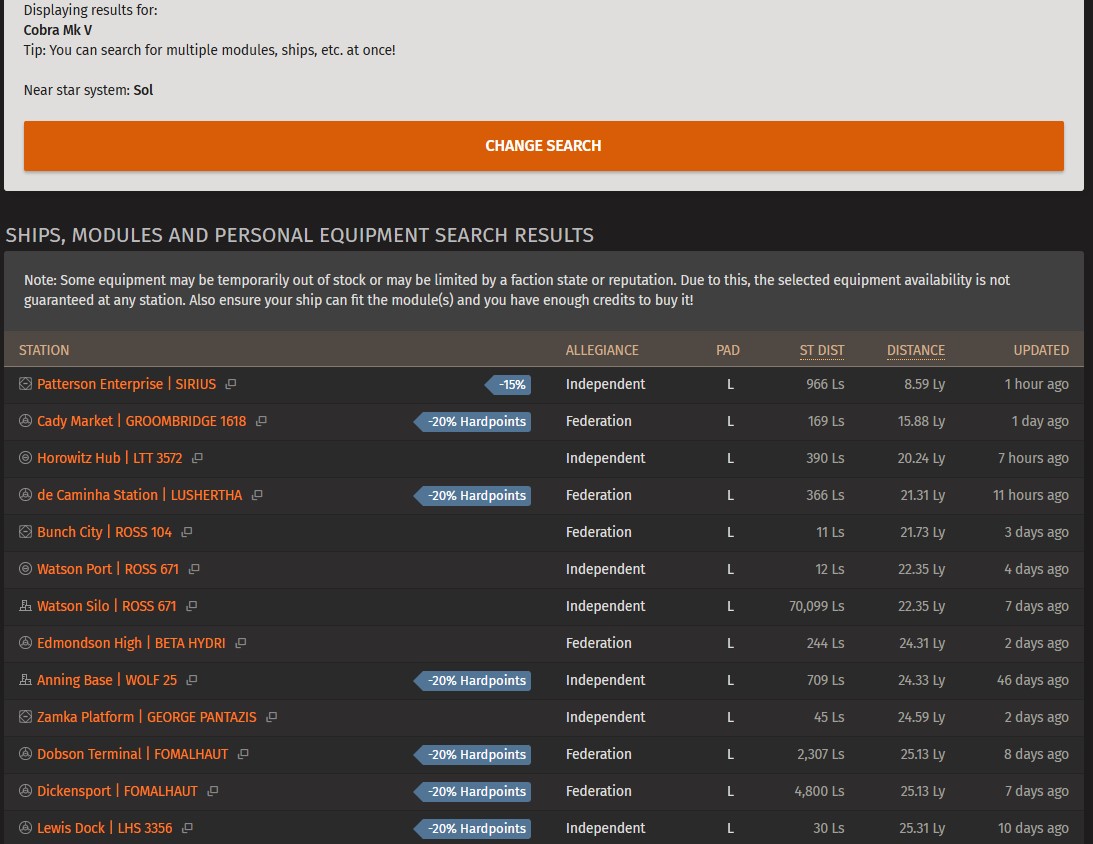Sort results by ST DIST column
The height and width of the screenshot is (844, 1093).
(822, 350)
